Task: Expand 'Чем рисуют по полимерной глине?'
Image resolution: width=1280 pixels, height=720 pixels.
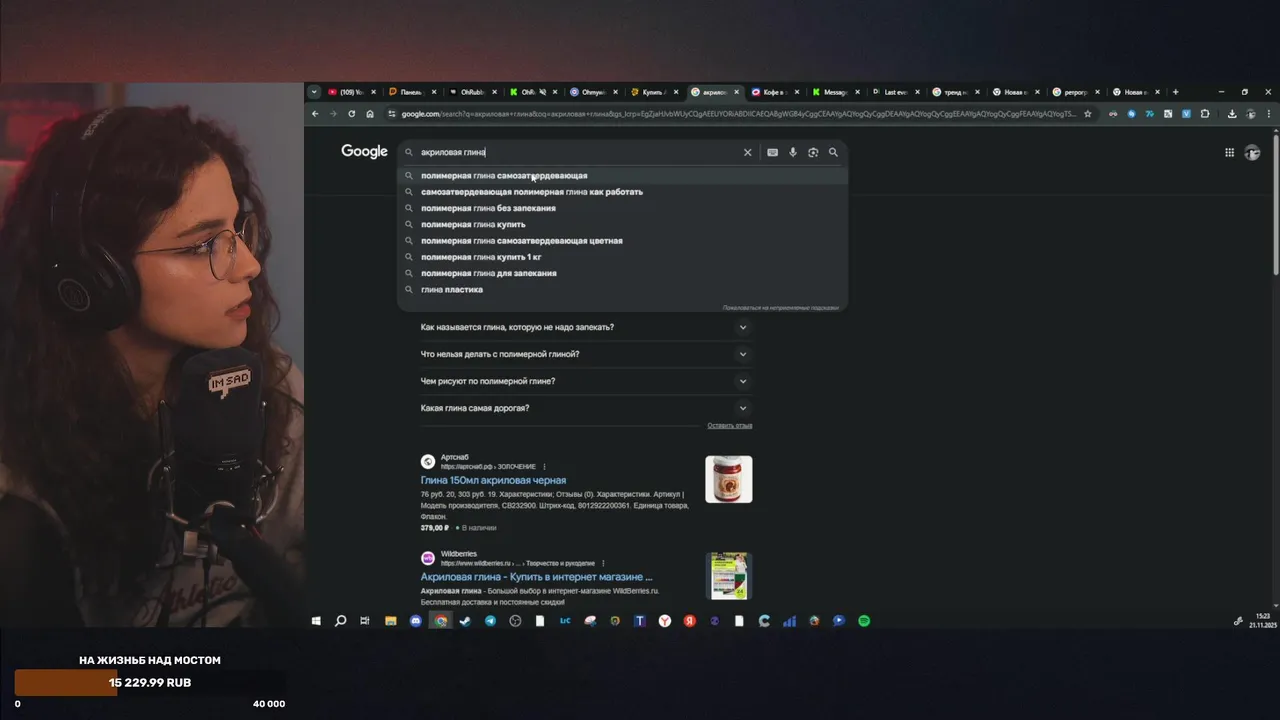Action: 586,381
